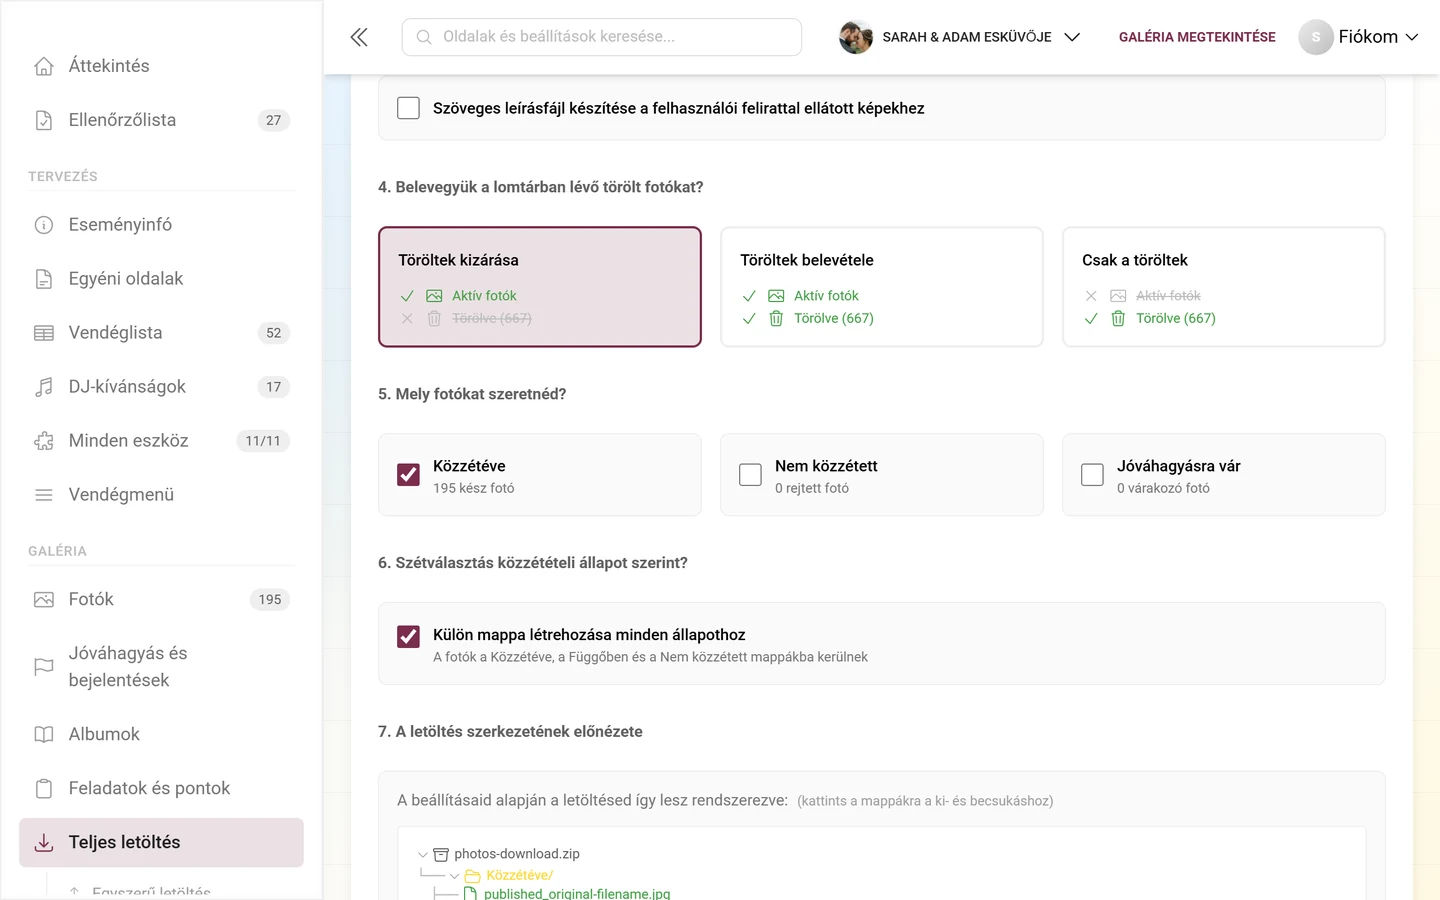Click the picture icon beside Fotók
Viewport: 1440px width, 900px height.
tap(44, 600)
